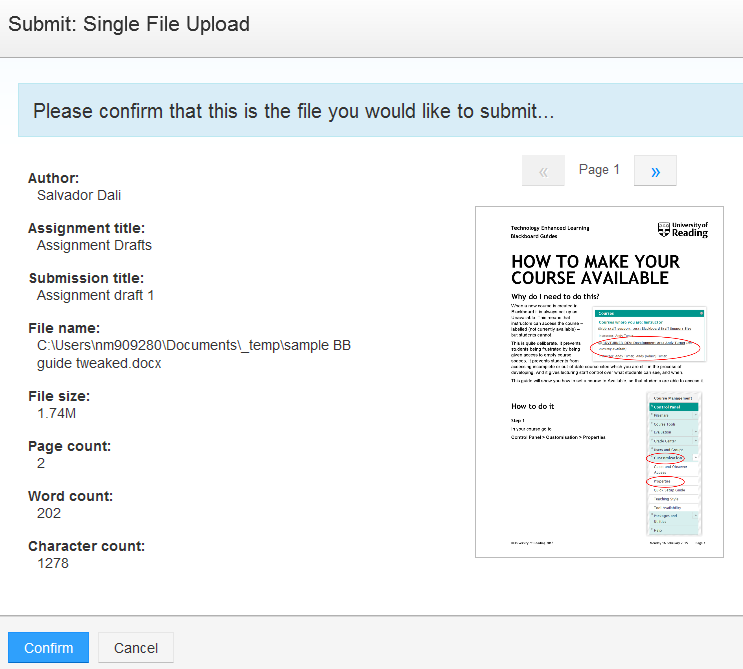This screenshot has width=743, height=669.
Task: Click the University of Reading logo in preview
Action: click(x=683, y=230)
